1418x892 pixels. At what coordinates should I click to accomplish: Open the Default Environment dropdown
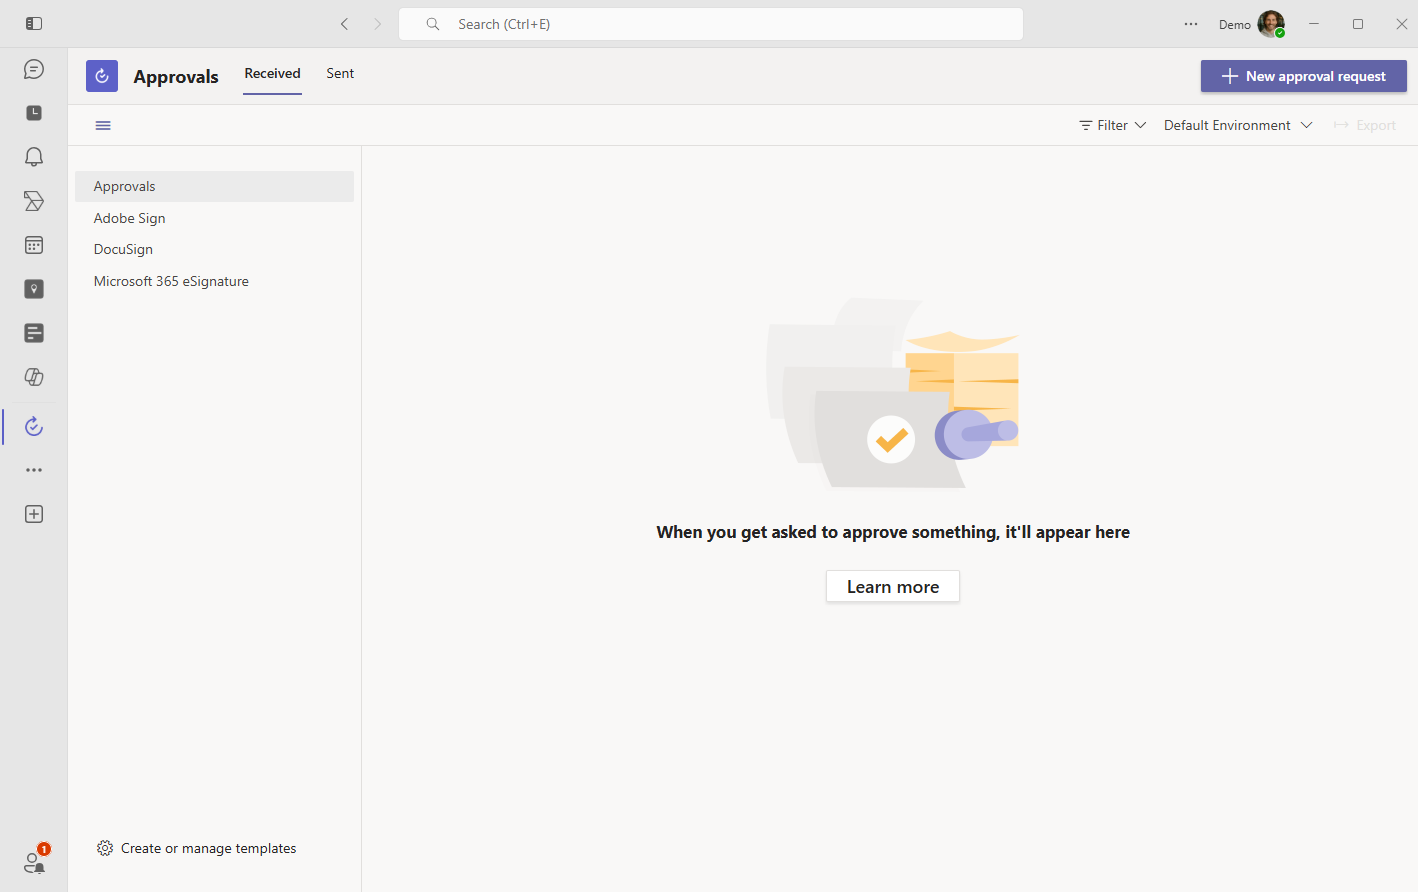pyautogui.click(x=1238, y=125)
